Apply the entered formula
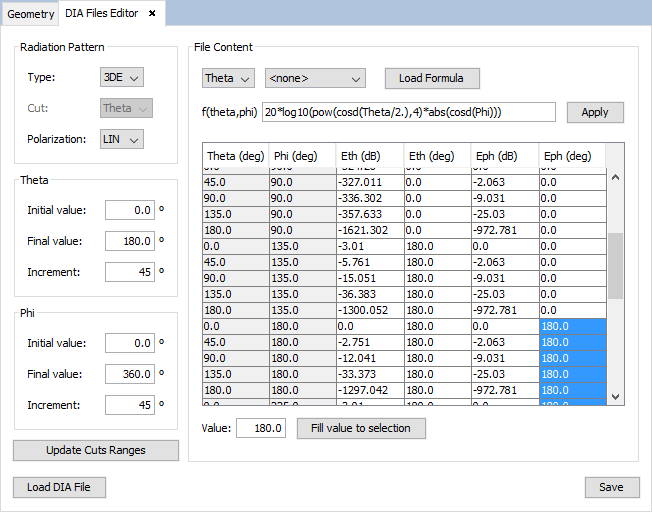652x512 pixels. click(594, 112)
